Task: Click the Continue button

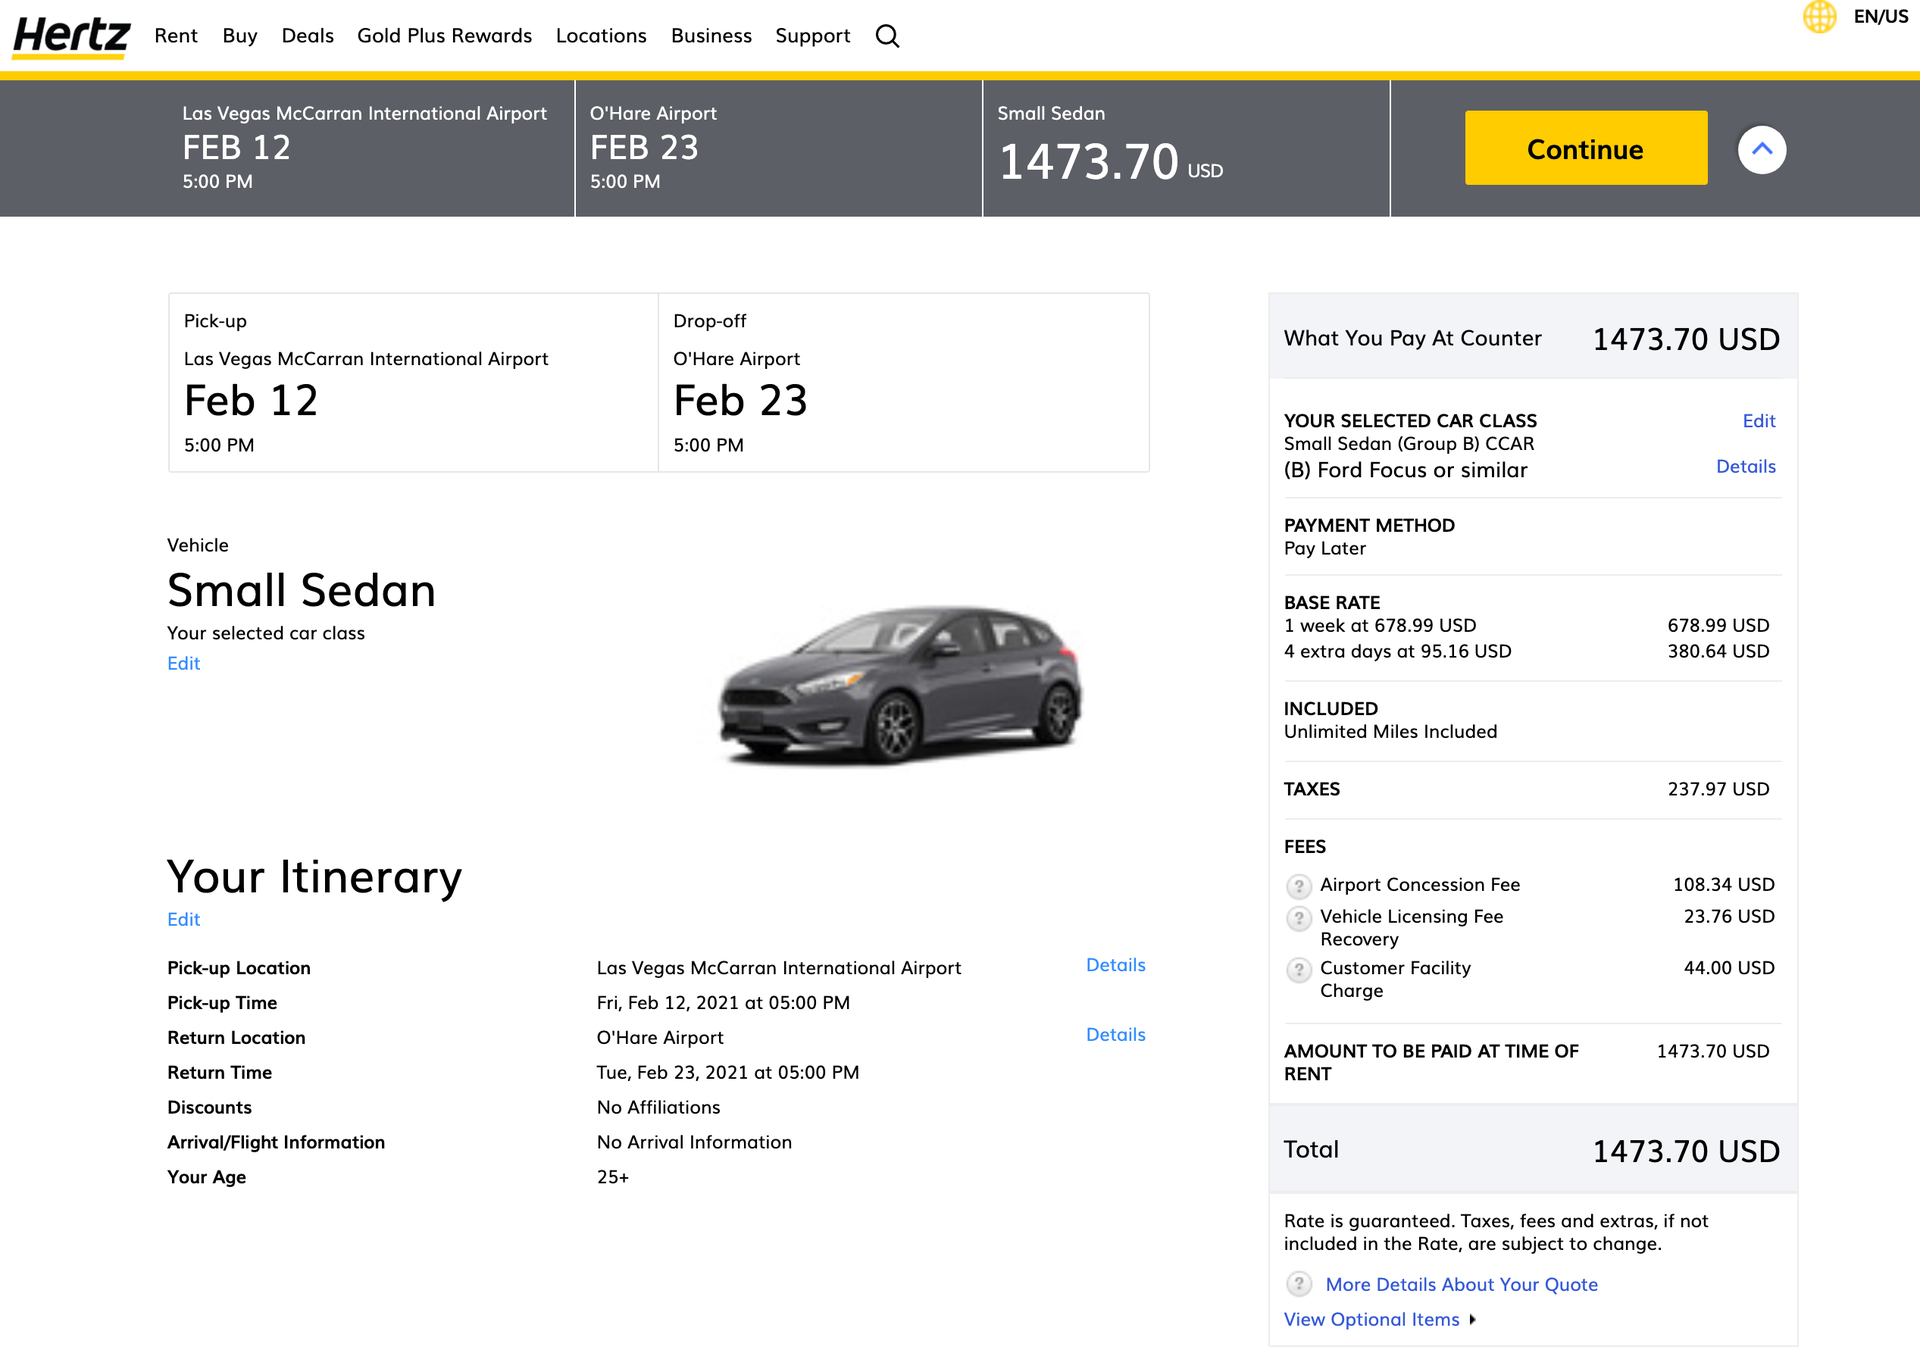Action: [1585, 148]
